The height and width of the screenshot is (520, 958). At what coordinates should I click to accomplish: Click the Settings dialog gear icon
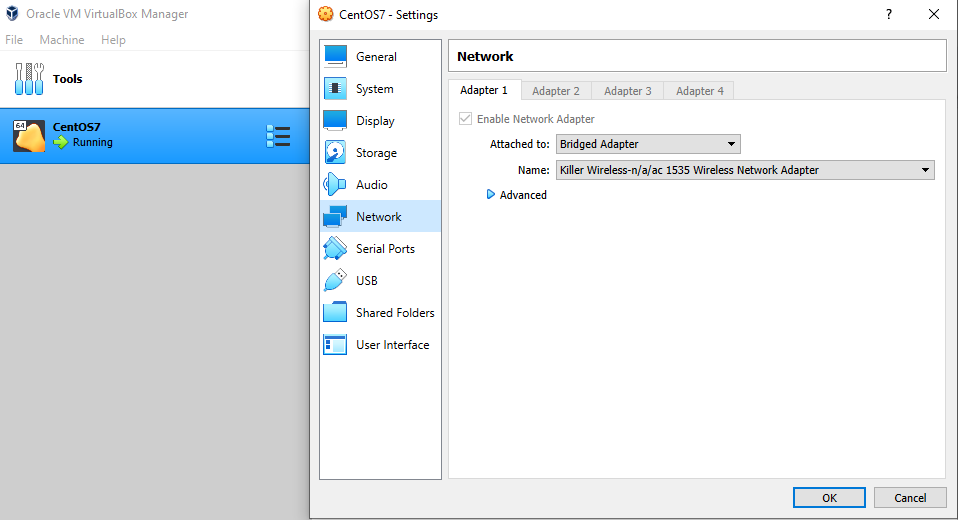[x=326, y=14]
